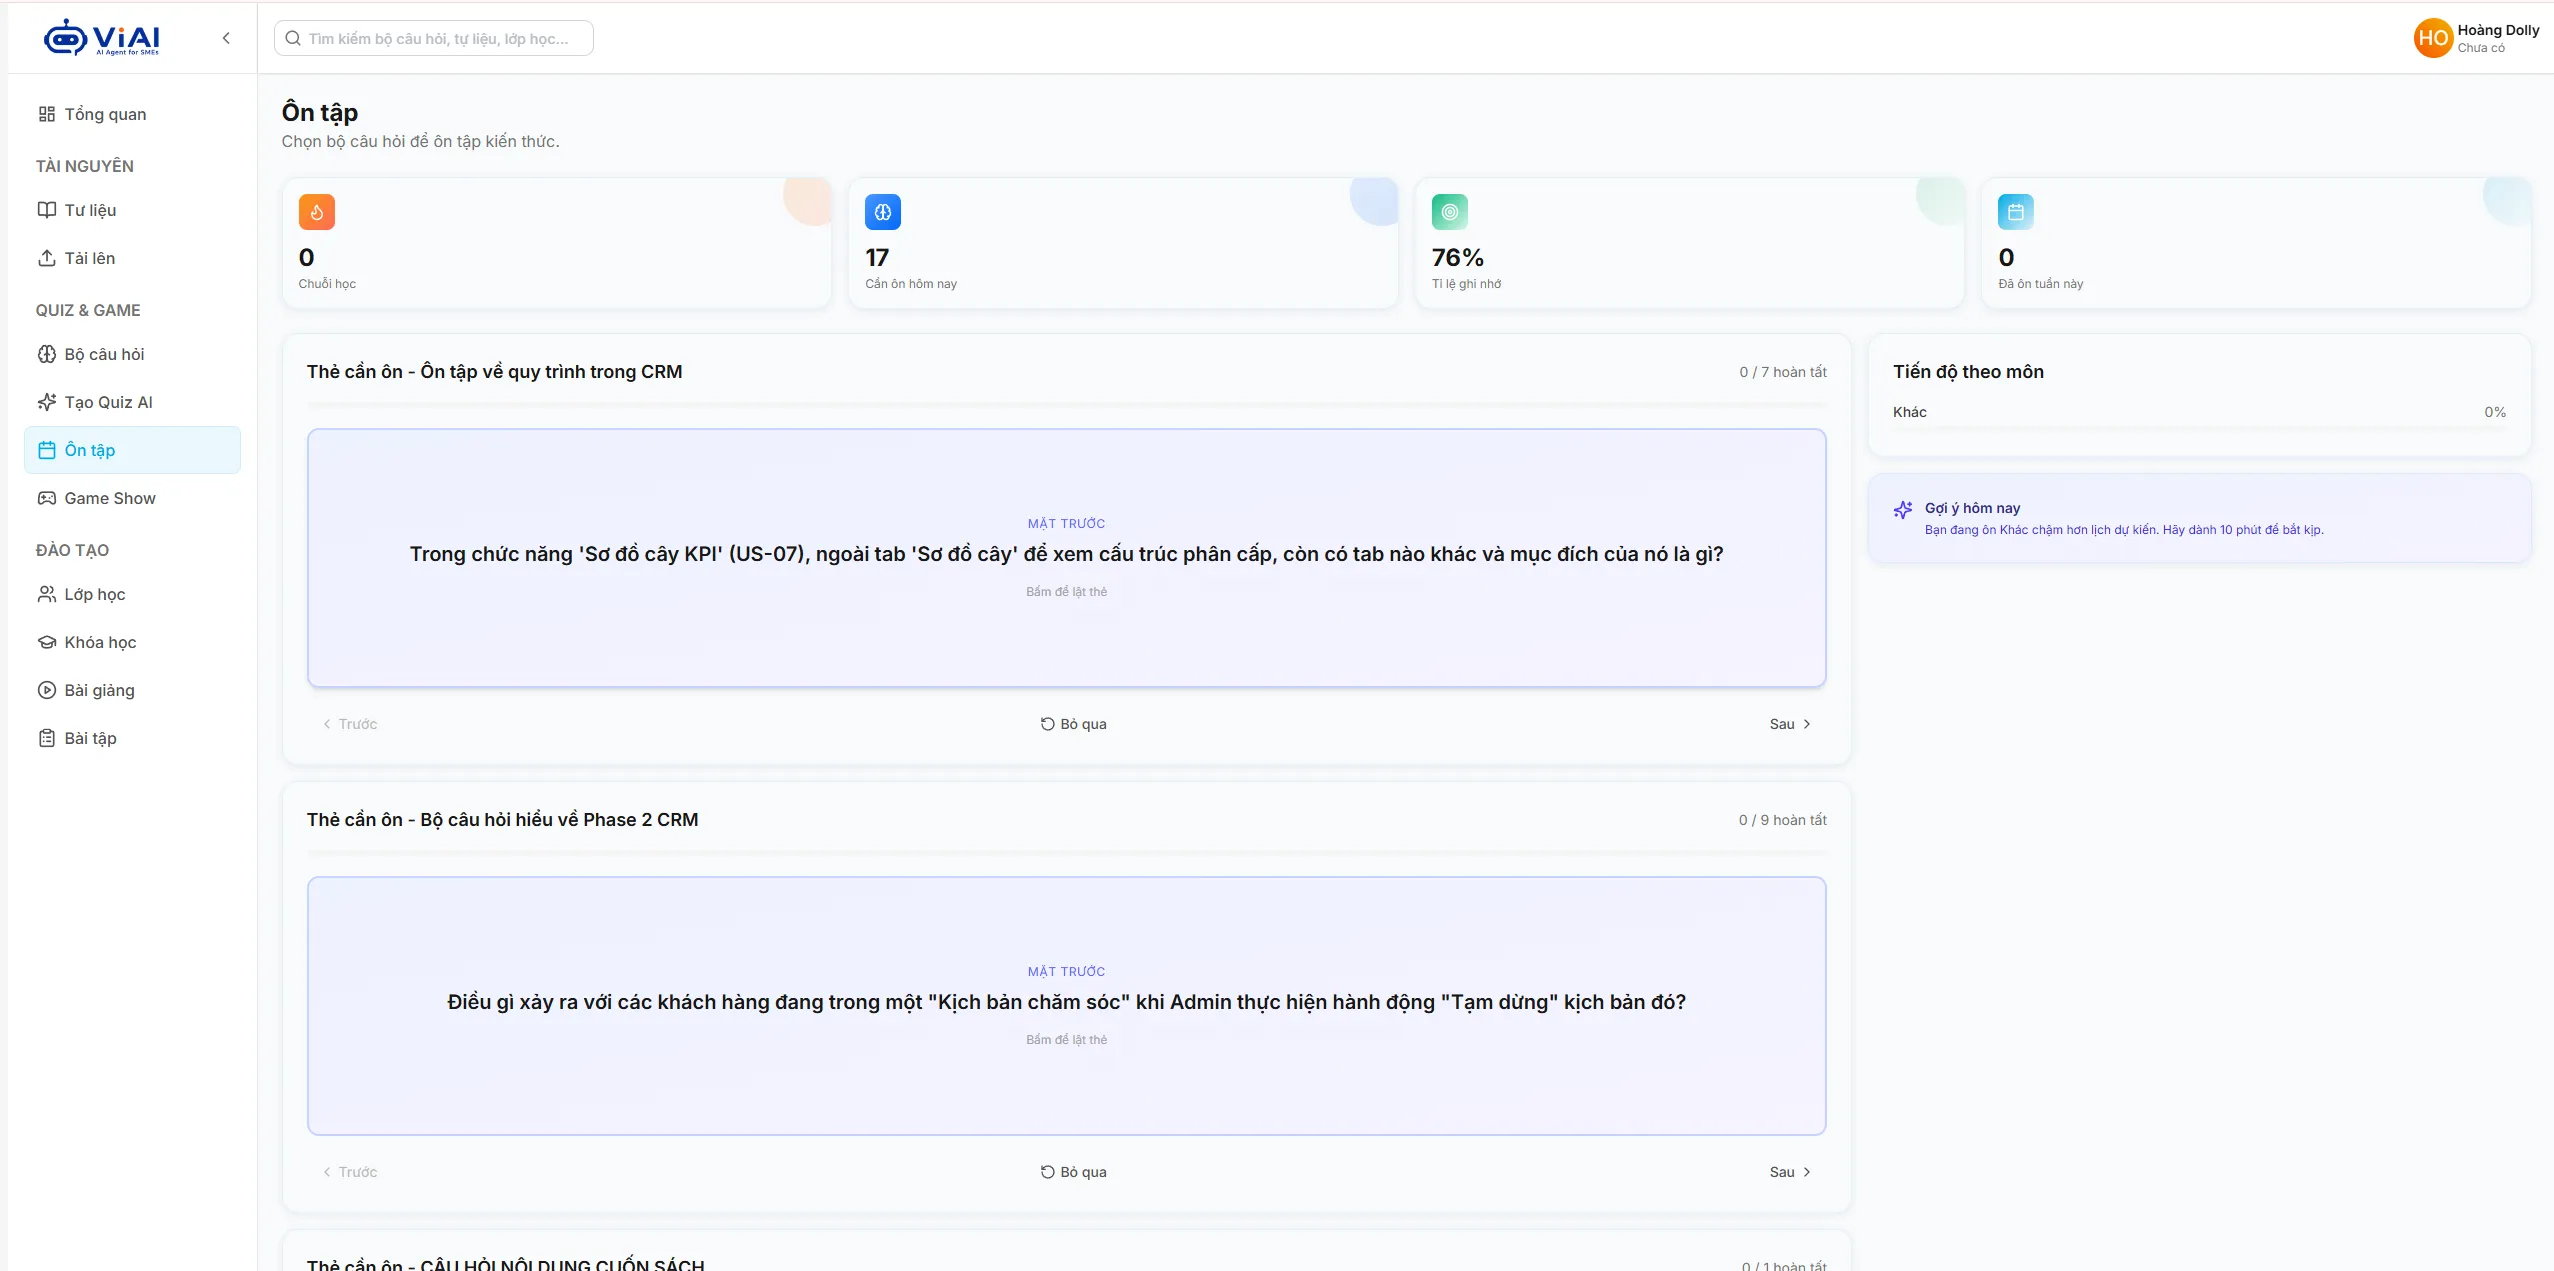This screenshot has width=2554, height=1271.
Task: Click Bỏ qua under the Kịch bản flashcard
Action: point(1073,1172)
